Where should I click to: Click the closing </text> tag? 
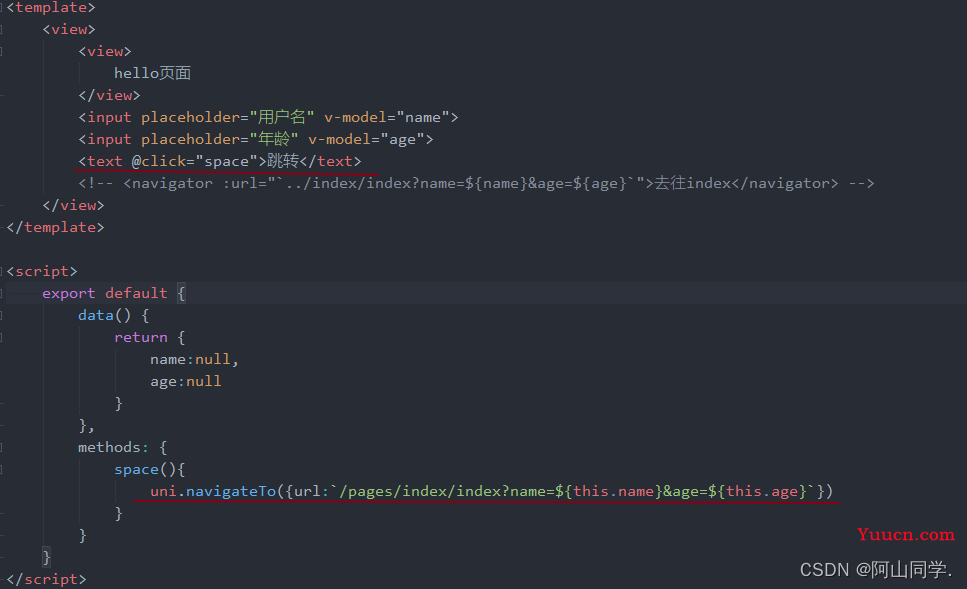click(331, 162)
